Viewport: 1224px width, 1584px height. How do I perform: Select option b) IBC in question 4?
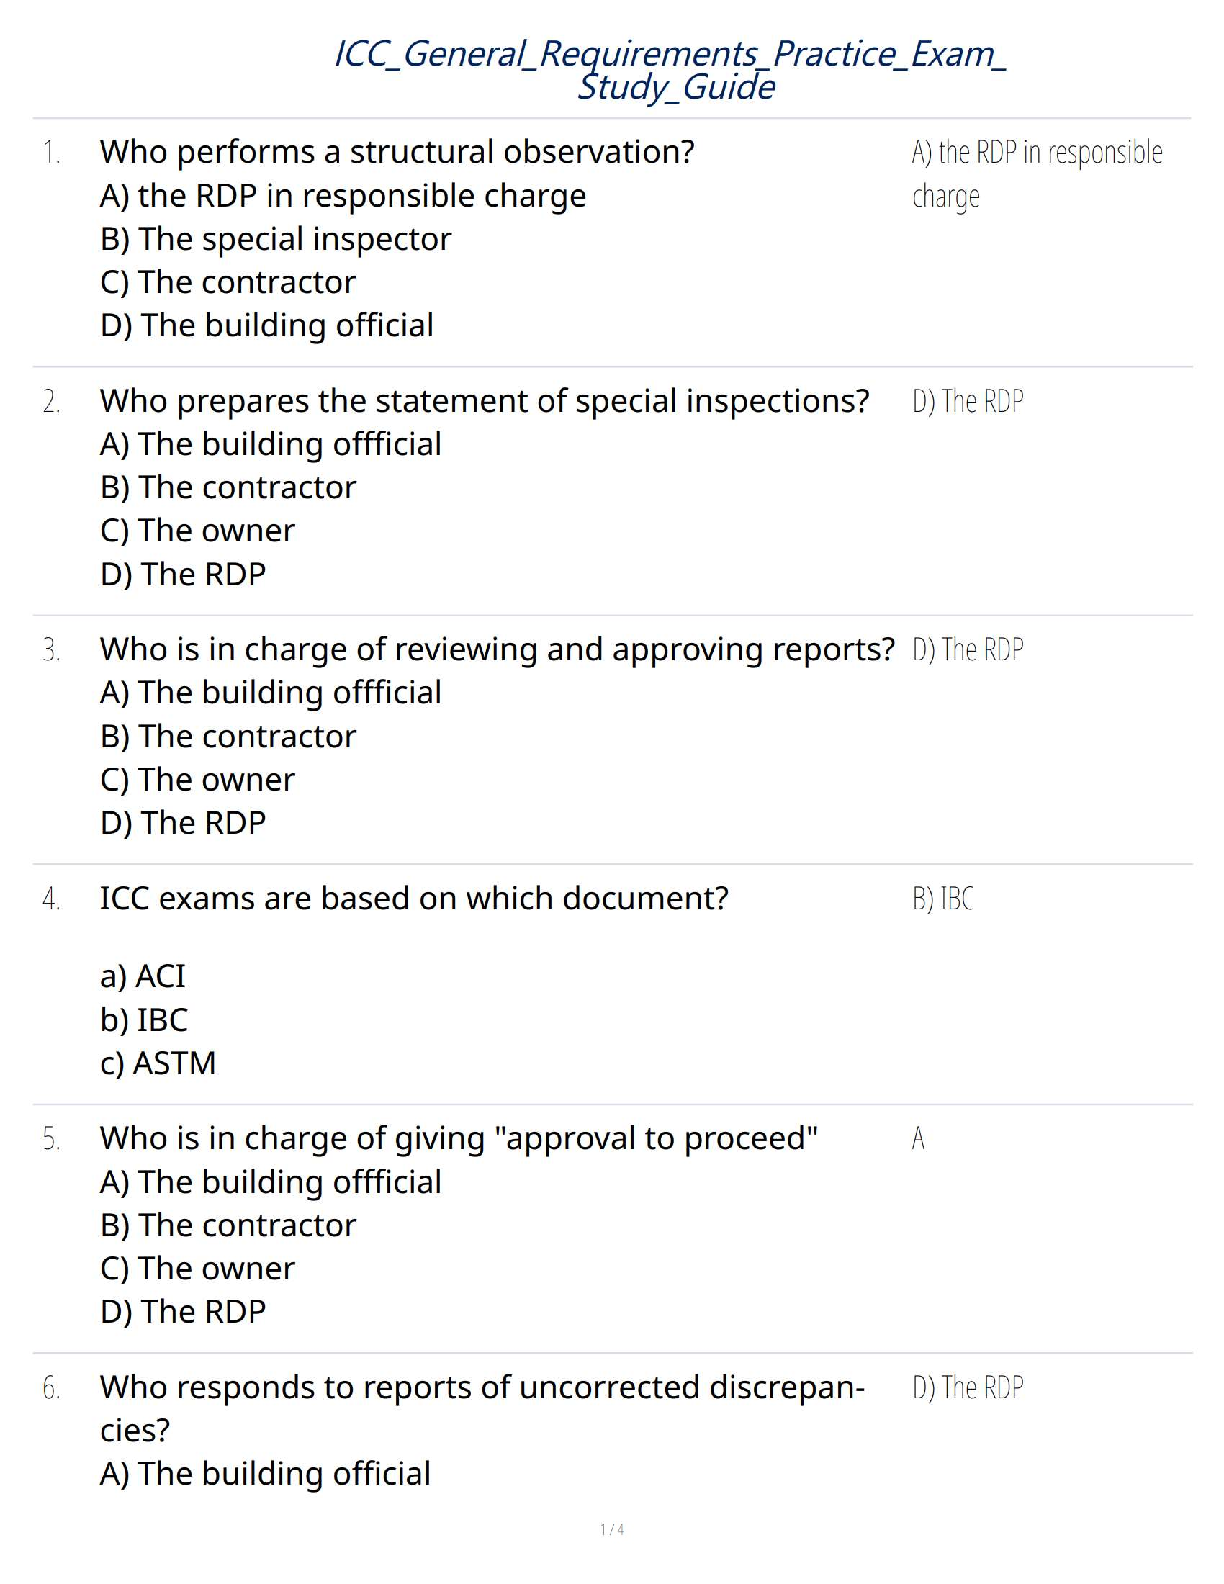(144, 1020)
